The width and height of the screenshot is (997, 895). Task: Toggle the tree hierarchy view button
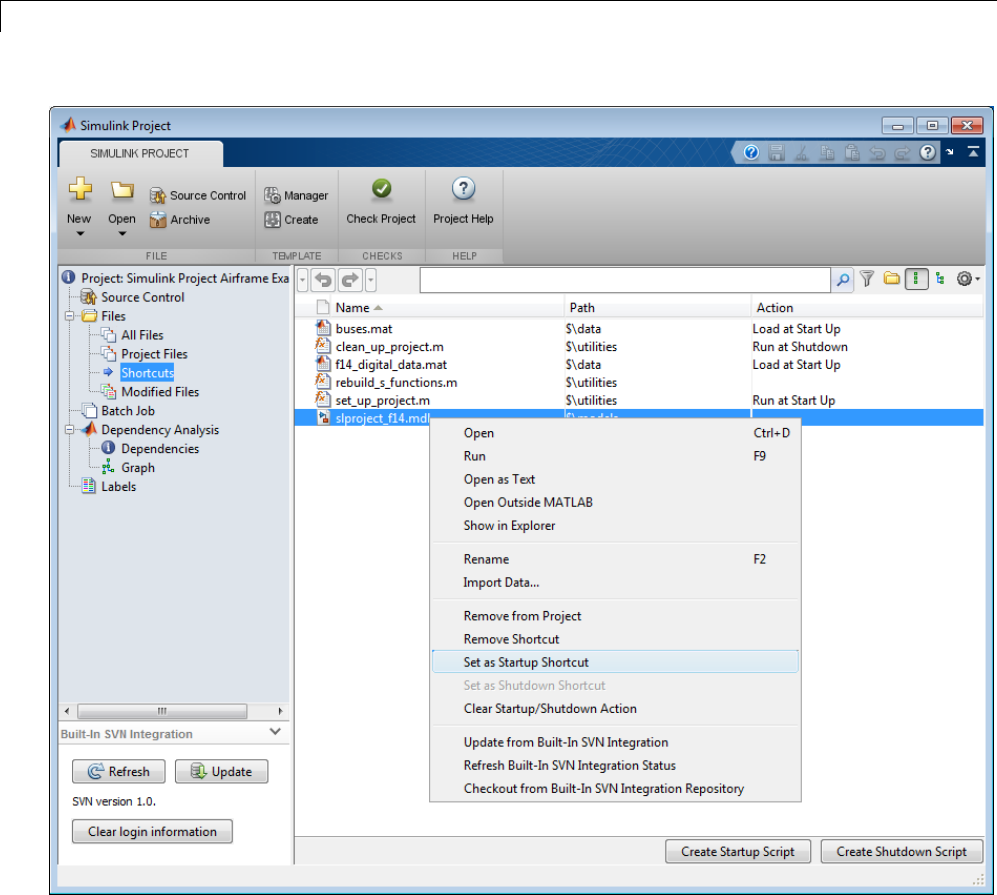pos(940,278)
